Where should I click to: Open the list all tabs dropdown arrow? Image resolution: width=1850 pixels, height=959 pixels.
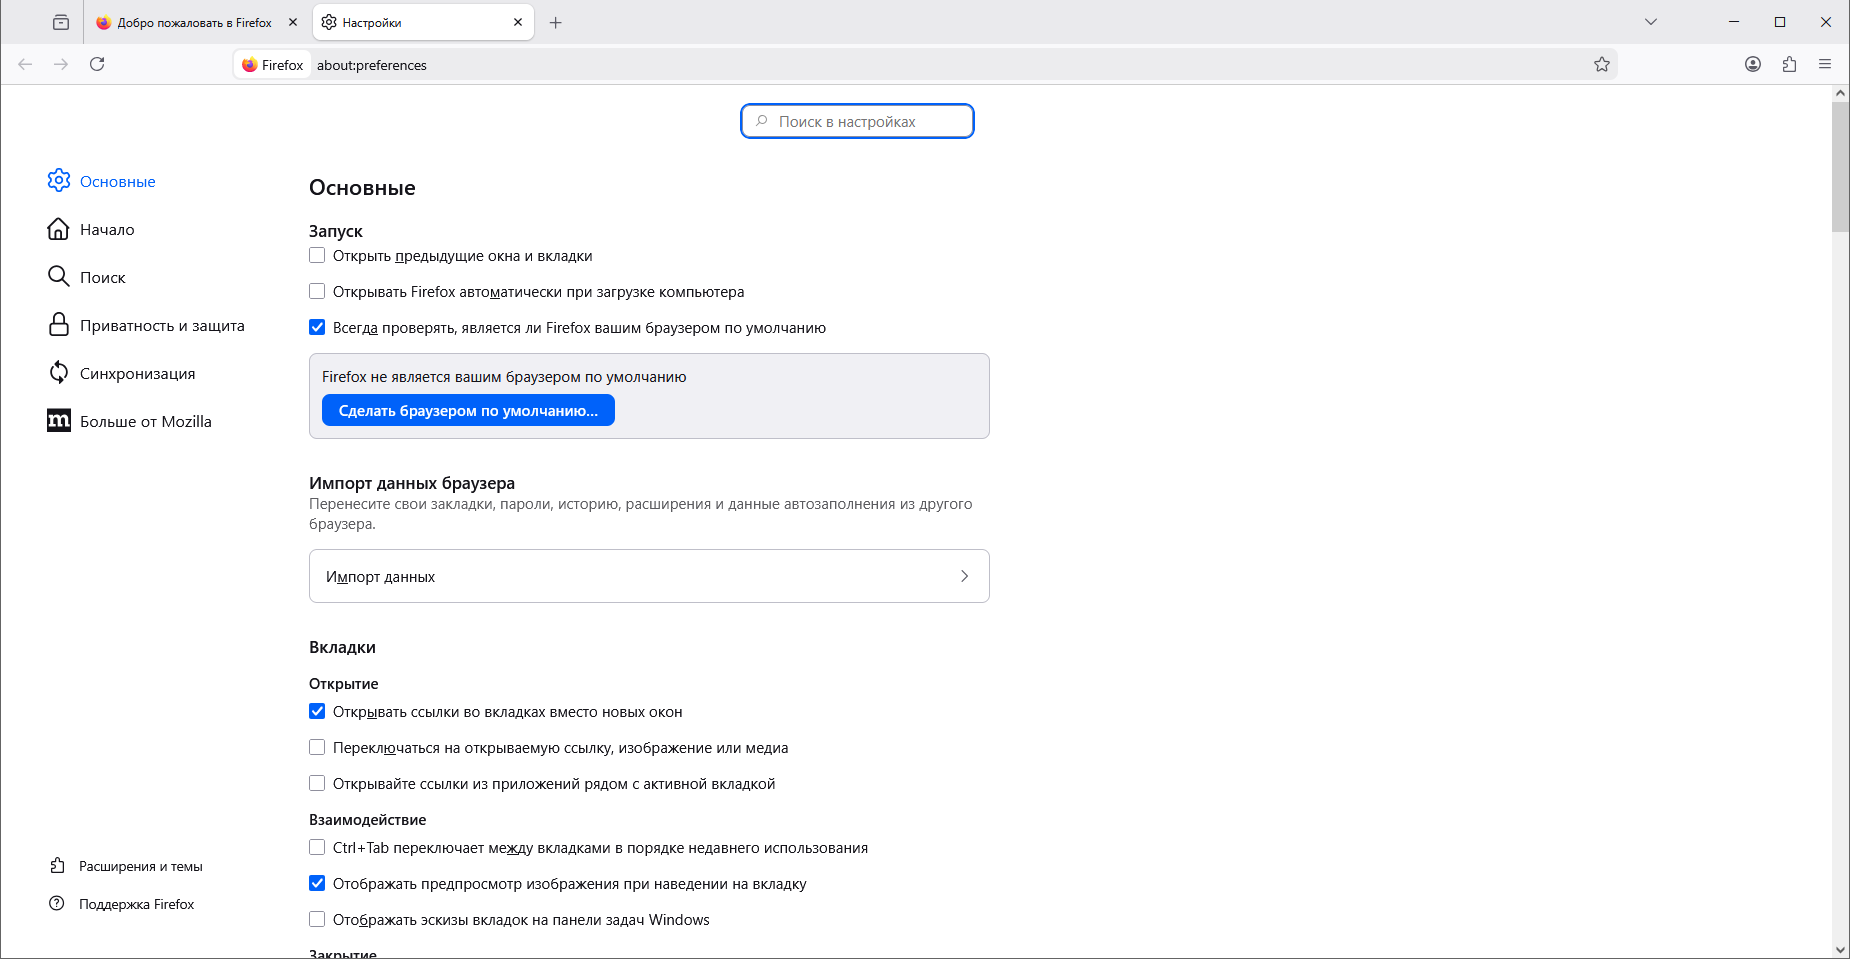click(1651, 22)
